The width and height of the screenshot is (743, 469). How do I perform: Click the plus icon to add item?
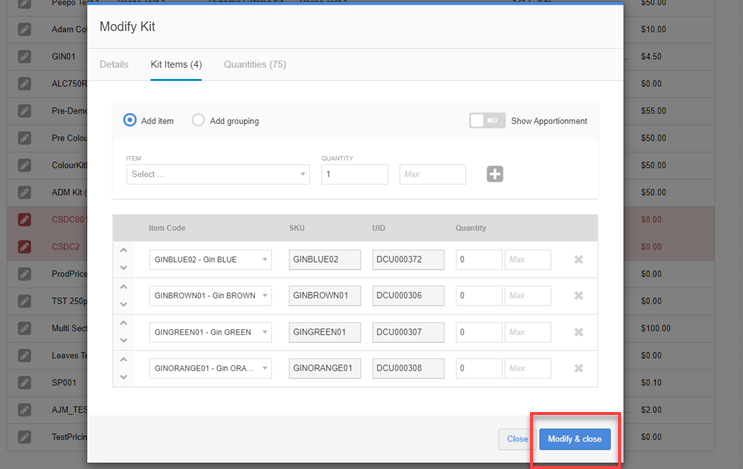click(x=495, y=174)
